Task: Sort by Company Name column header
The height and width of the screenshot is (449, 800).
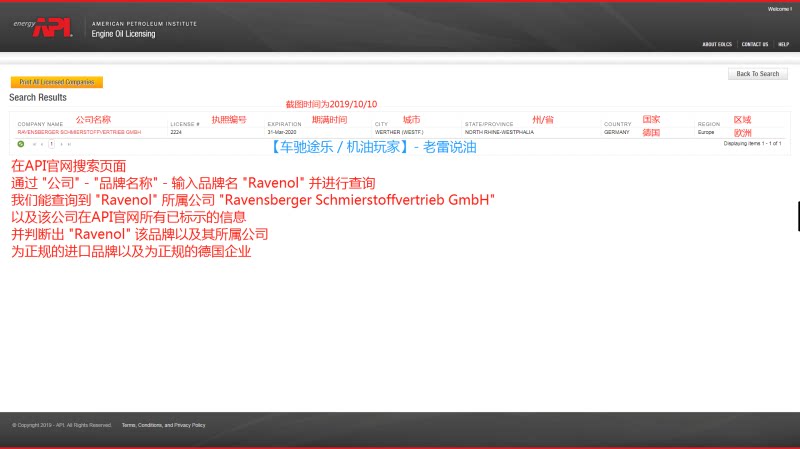Action: (x=40, y=124)
